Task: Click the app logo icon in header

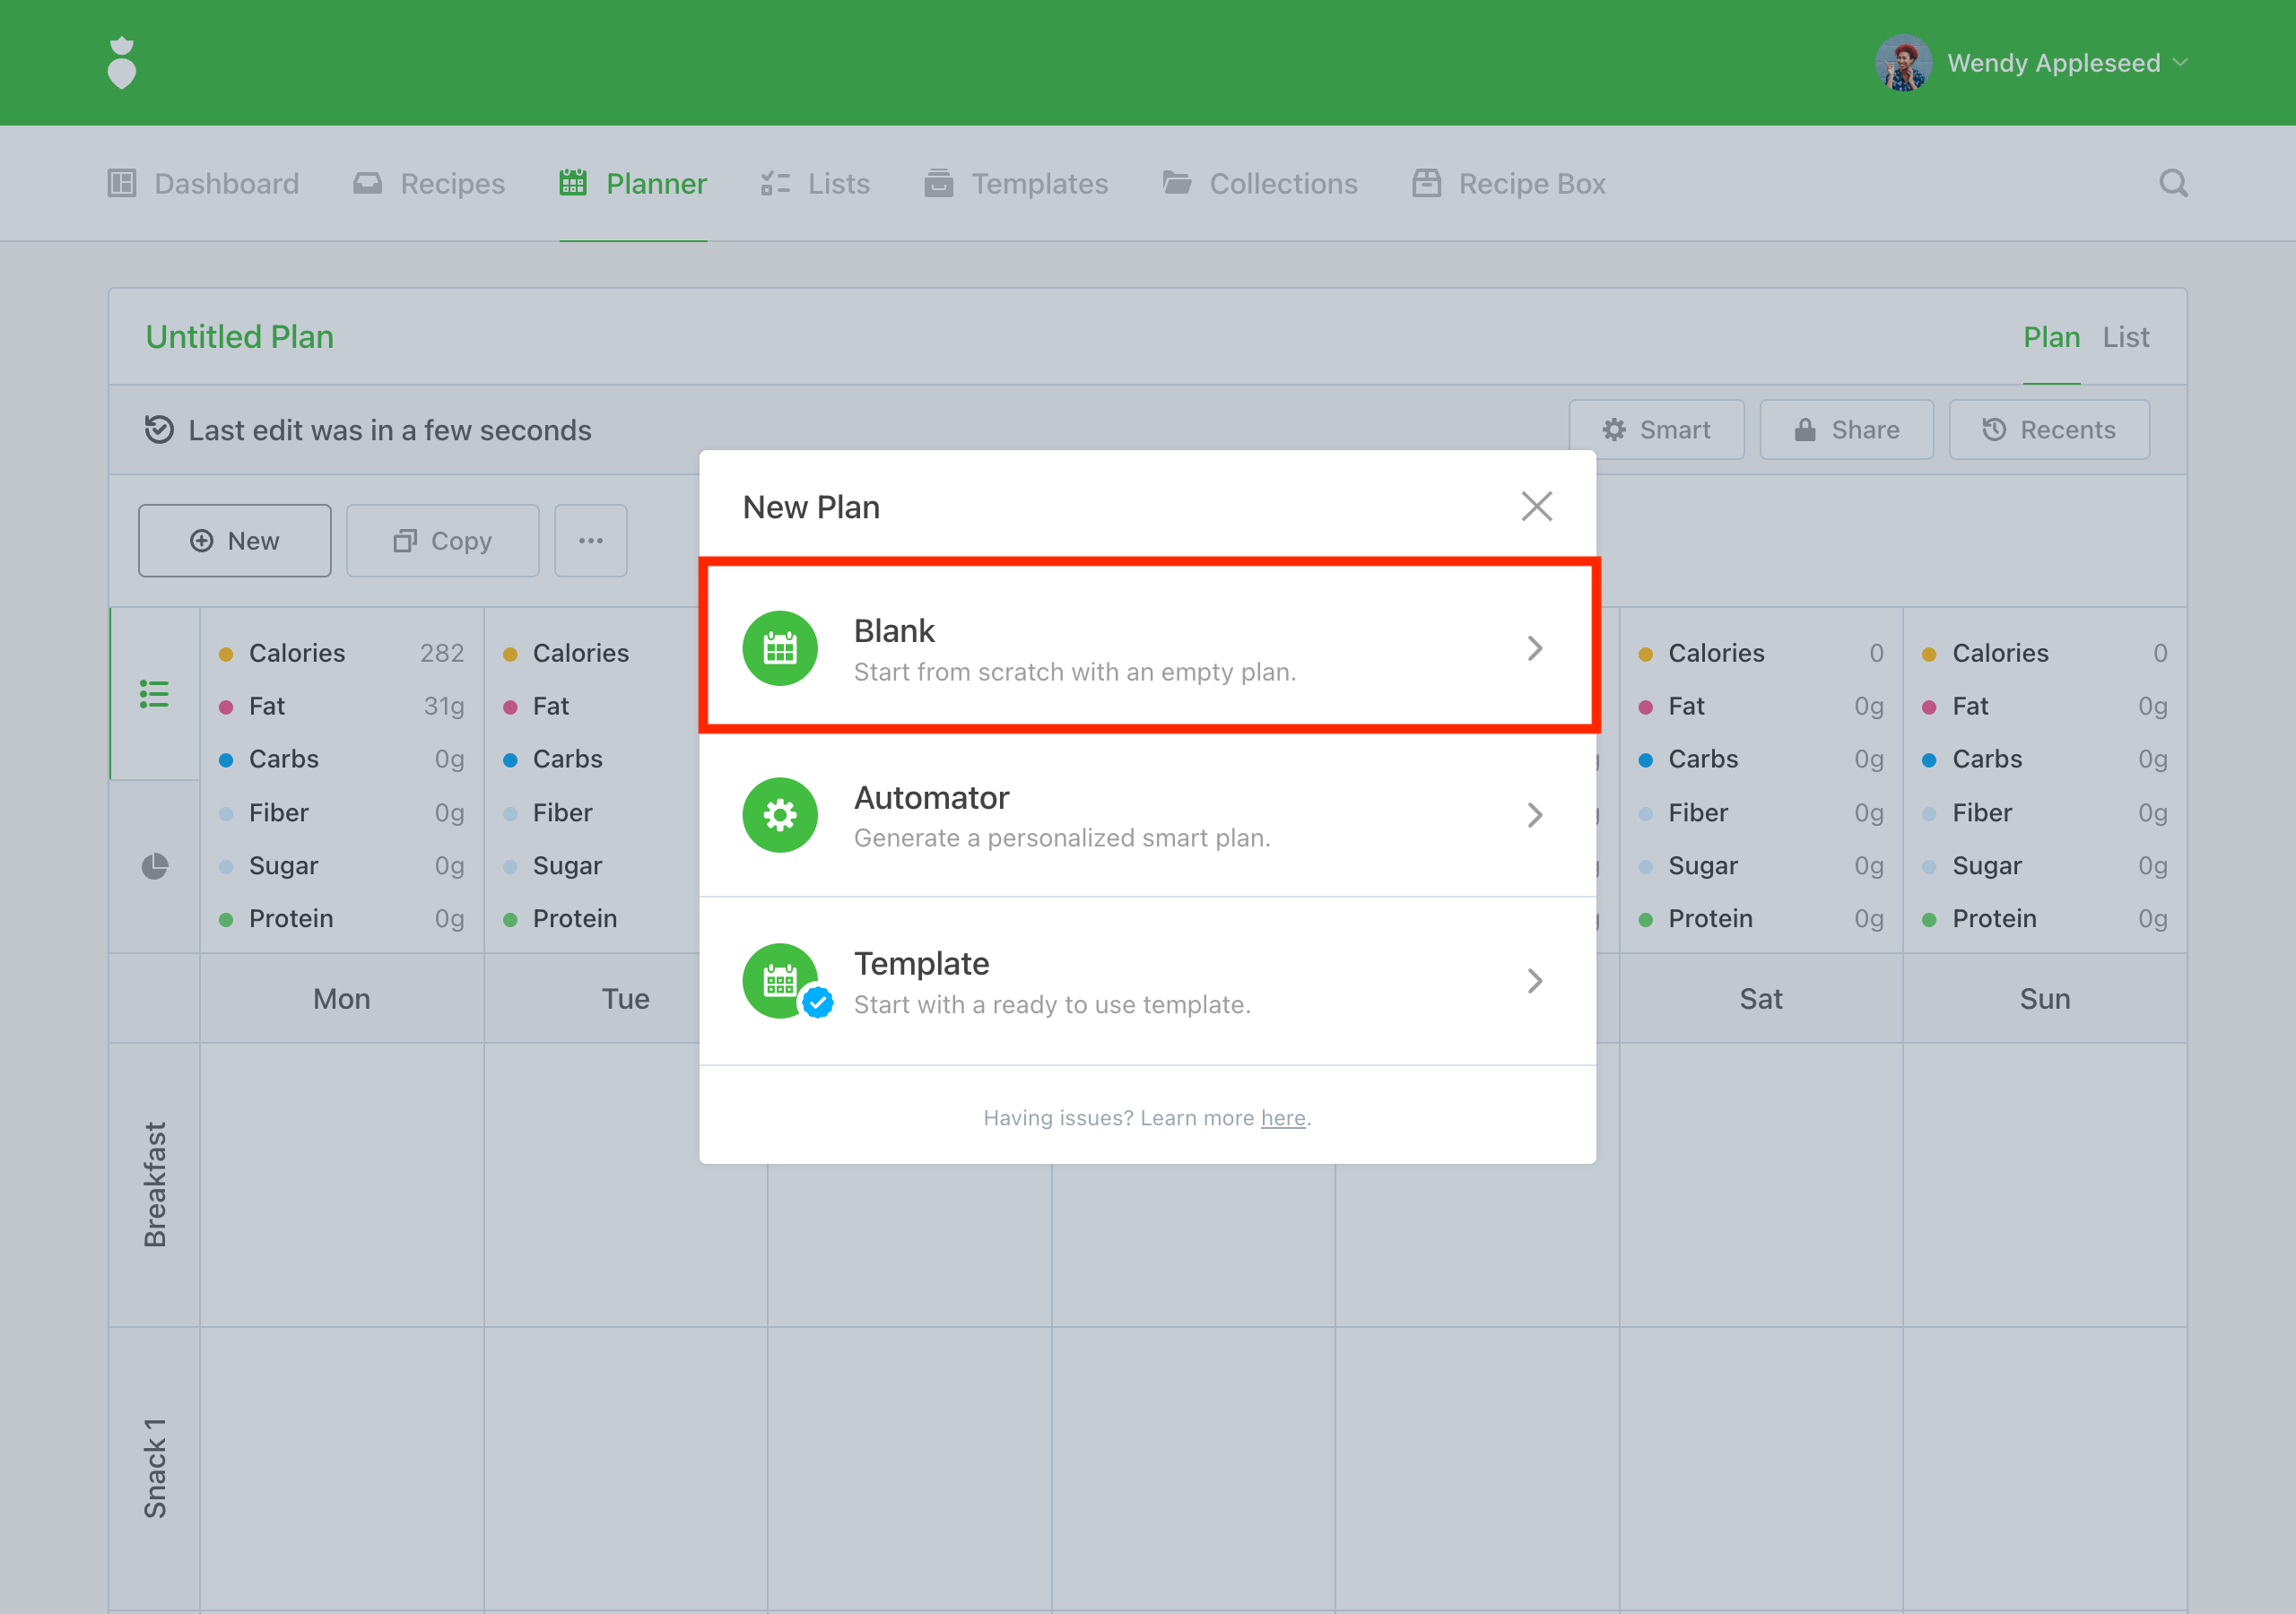Action: click(x=121, y=63)
